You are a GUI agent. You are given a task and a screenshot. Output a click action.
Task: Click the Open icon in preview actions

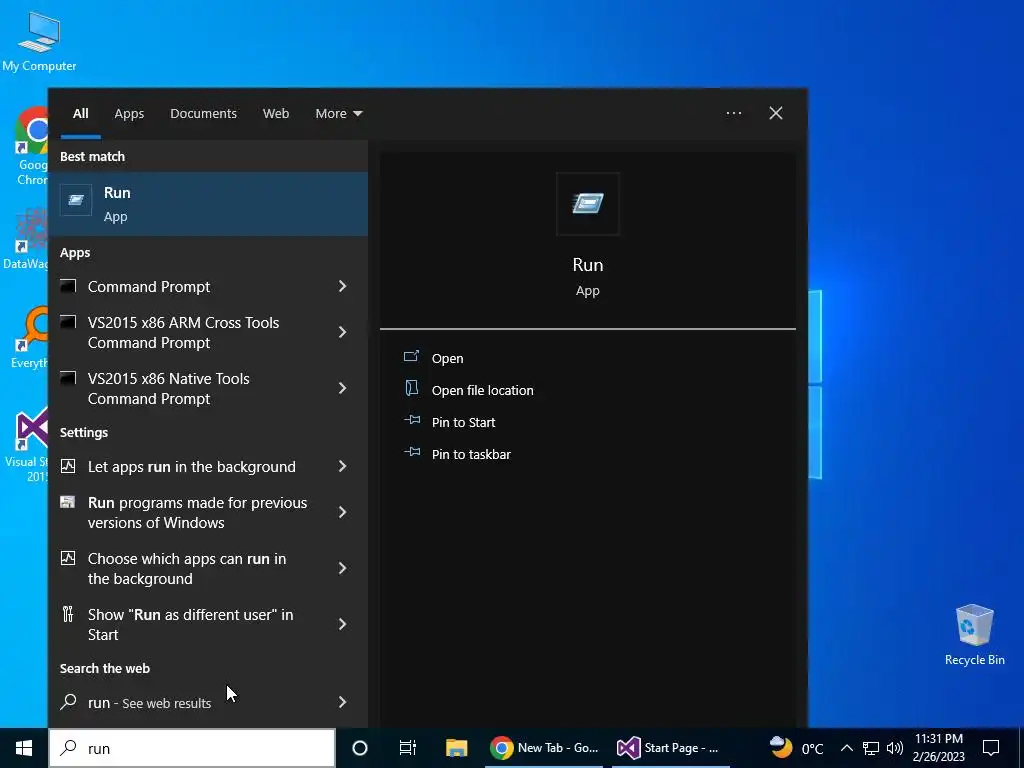pos(411,357)
